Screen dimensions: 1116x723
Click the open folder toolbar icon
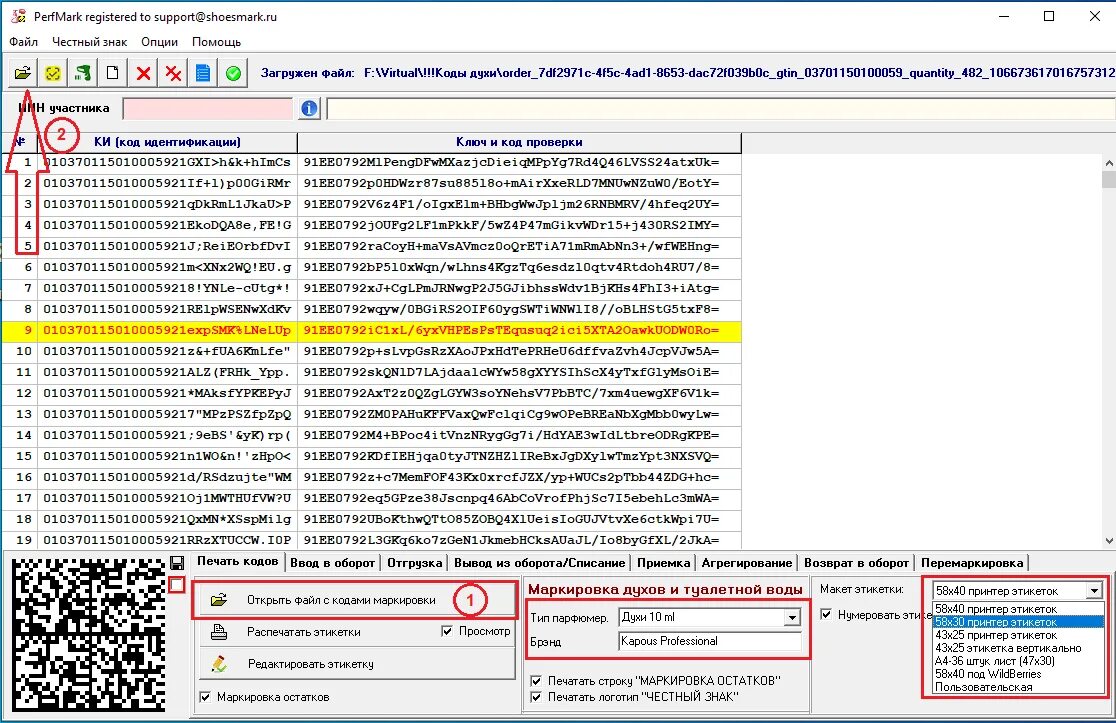point(23,73)
